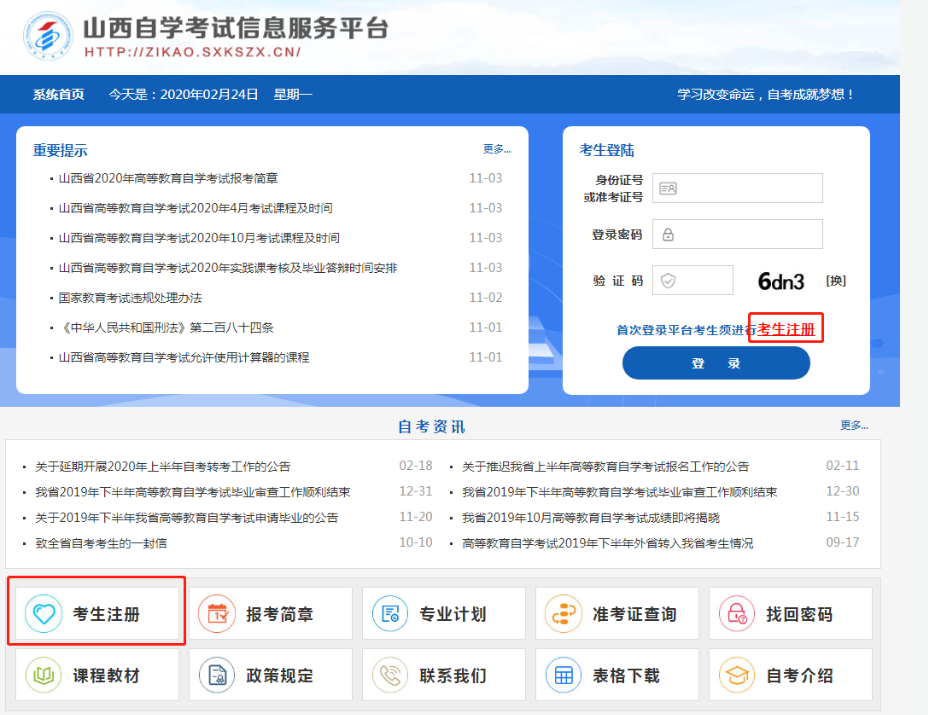Click the 政策规定 document icon
Image resolution: width=928 pixels, height=715 pixels.
217,675
